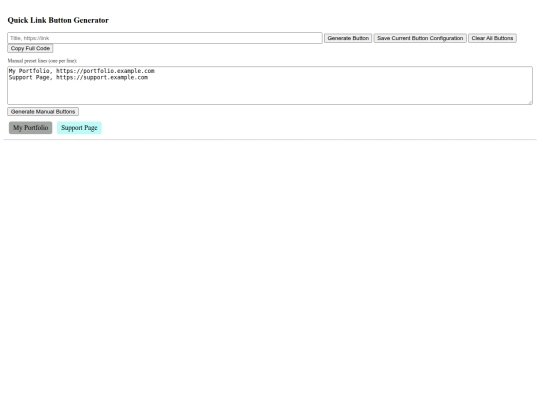Open the Support Page link button
This screenshot has width=540, height=405.
79,128
